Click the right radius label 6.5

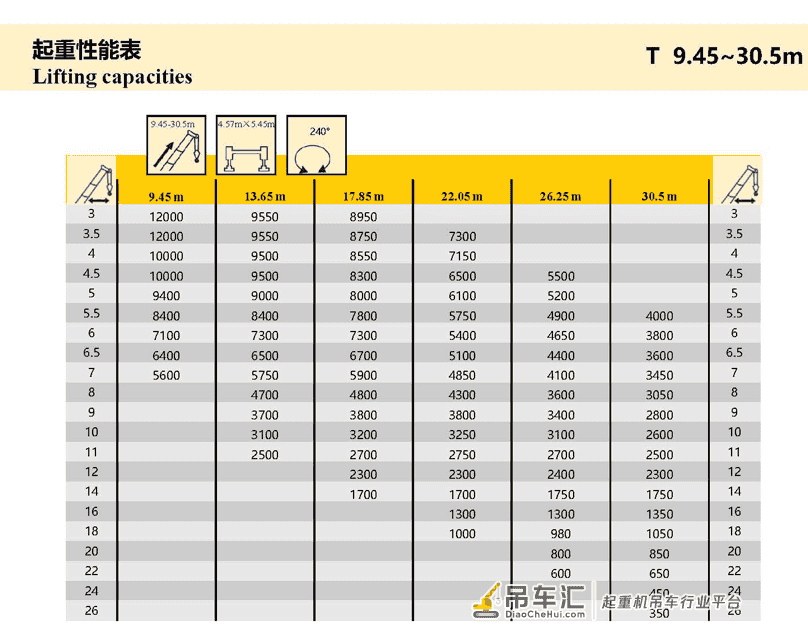pyautogui.click(x=734, y=352)
